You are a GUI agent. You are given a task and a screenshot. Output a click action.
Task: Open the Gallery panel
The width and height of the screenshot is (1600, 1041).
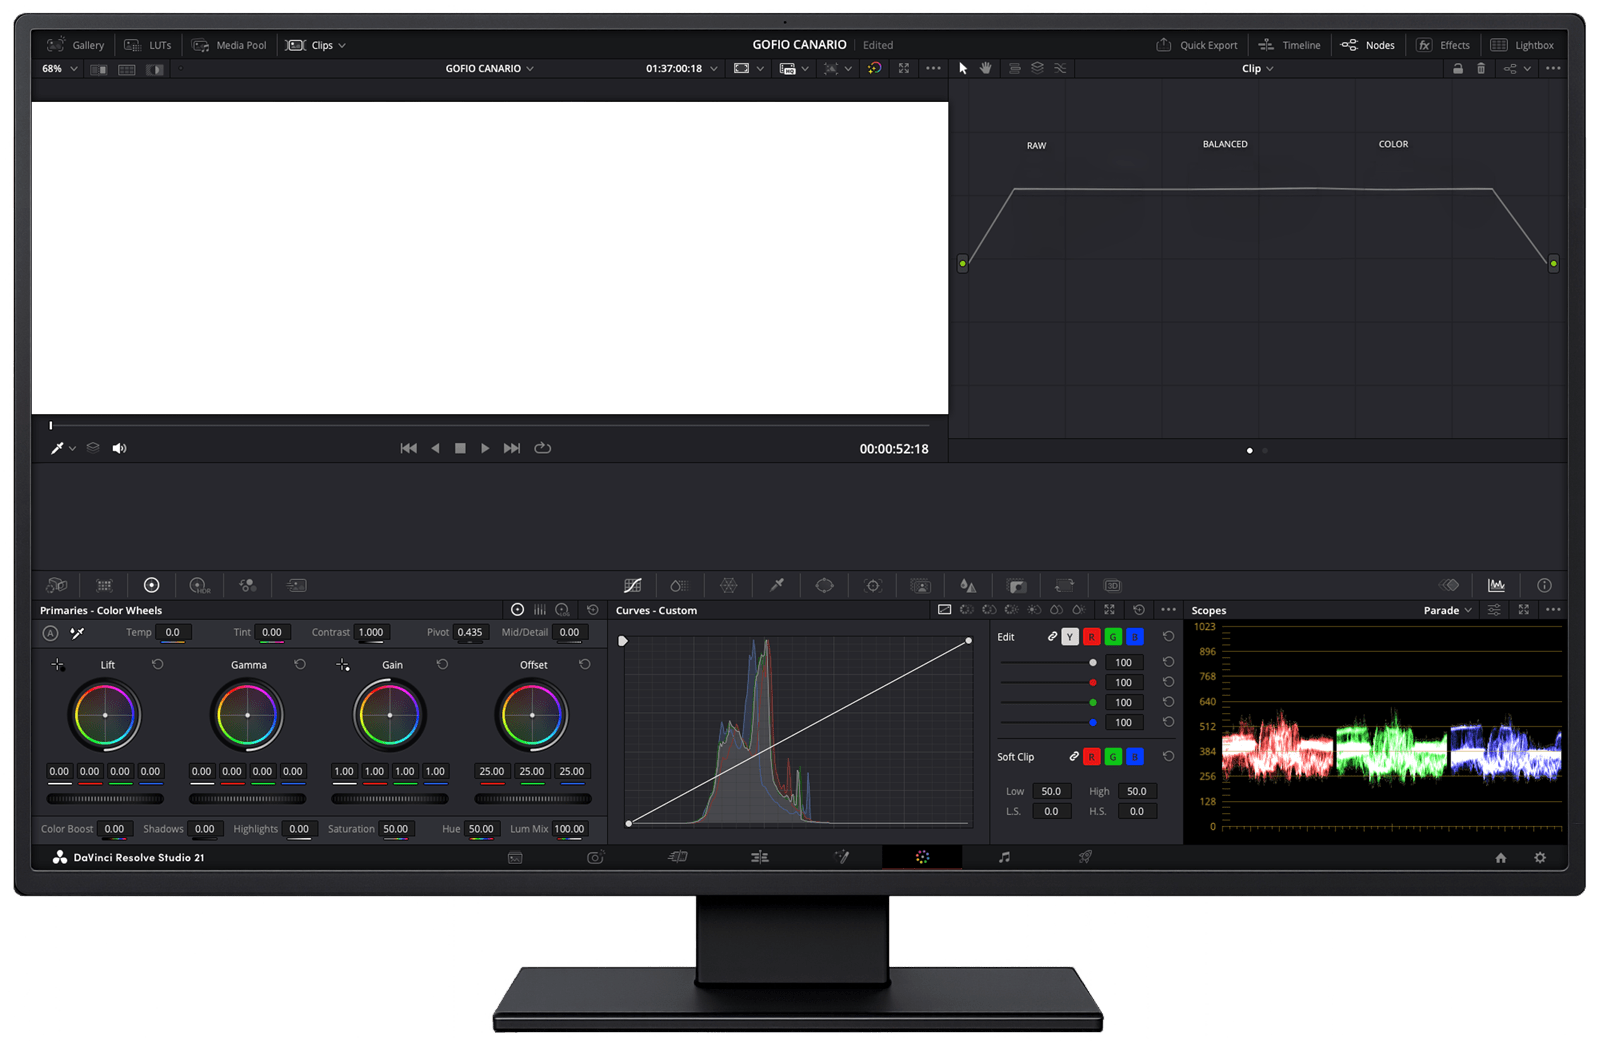point(75,45)
